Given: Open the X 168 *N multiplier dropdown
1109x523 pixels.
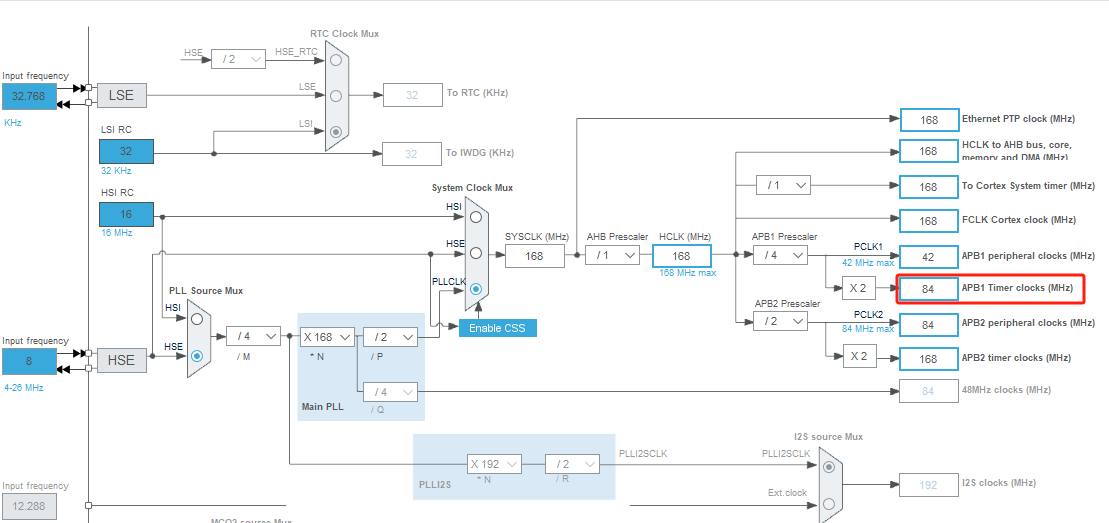Looking at the screenshot, I should (327, 337).
